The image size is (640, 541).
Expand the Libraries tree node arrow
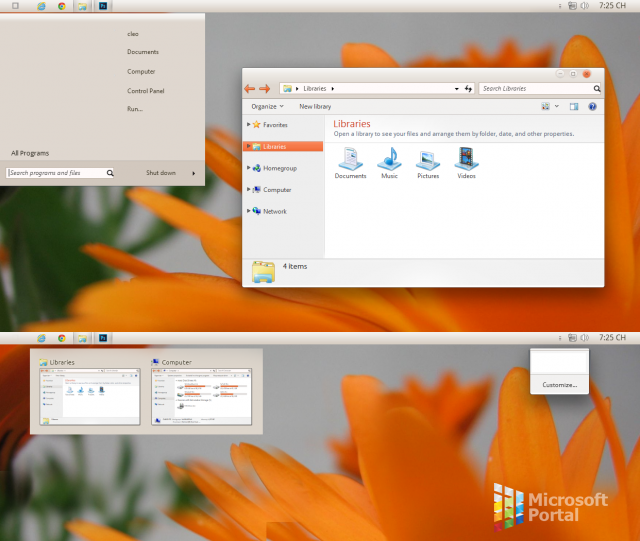tap(249, 146)
